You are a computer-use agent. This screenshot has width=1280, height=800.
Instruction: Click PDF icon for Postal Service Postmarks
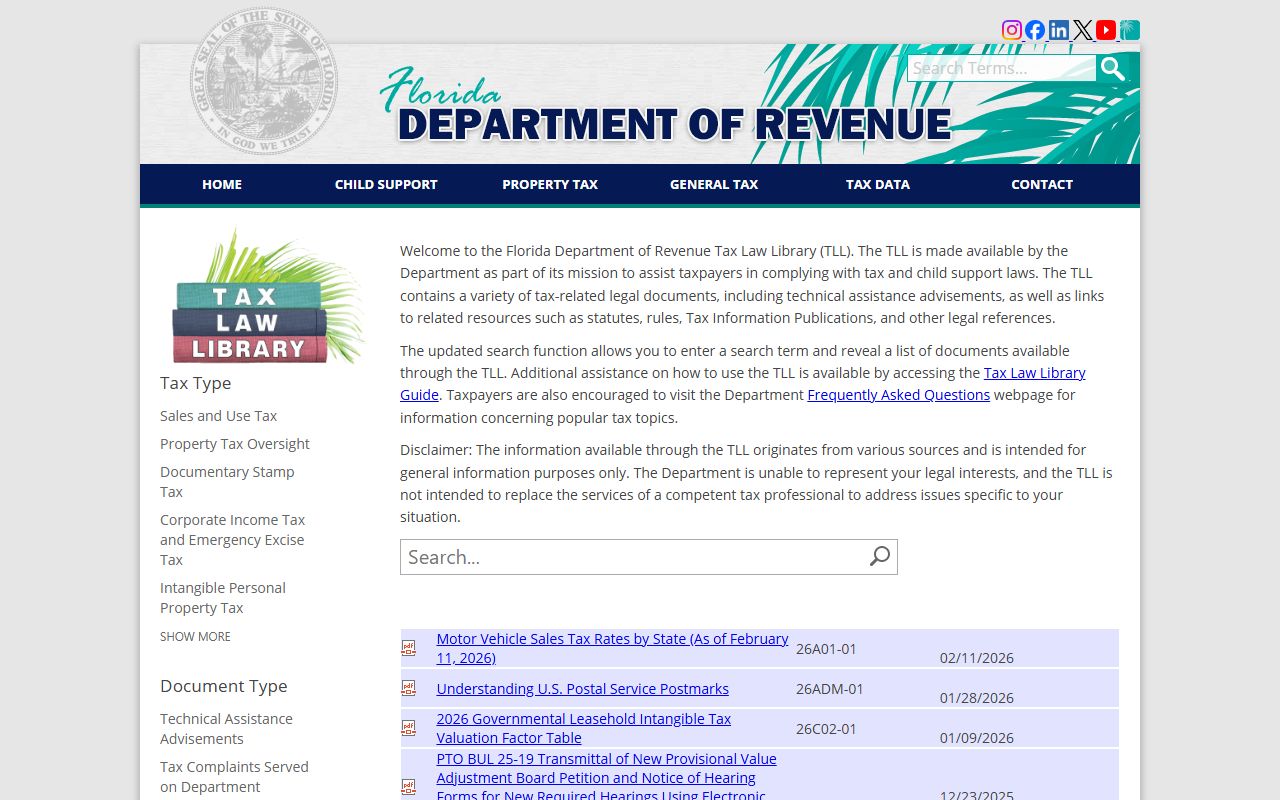(x=408, y=688)
